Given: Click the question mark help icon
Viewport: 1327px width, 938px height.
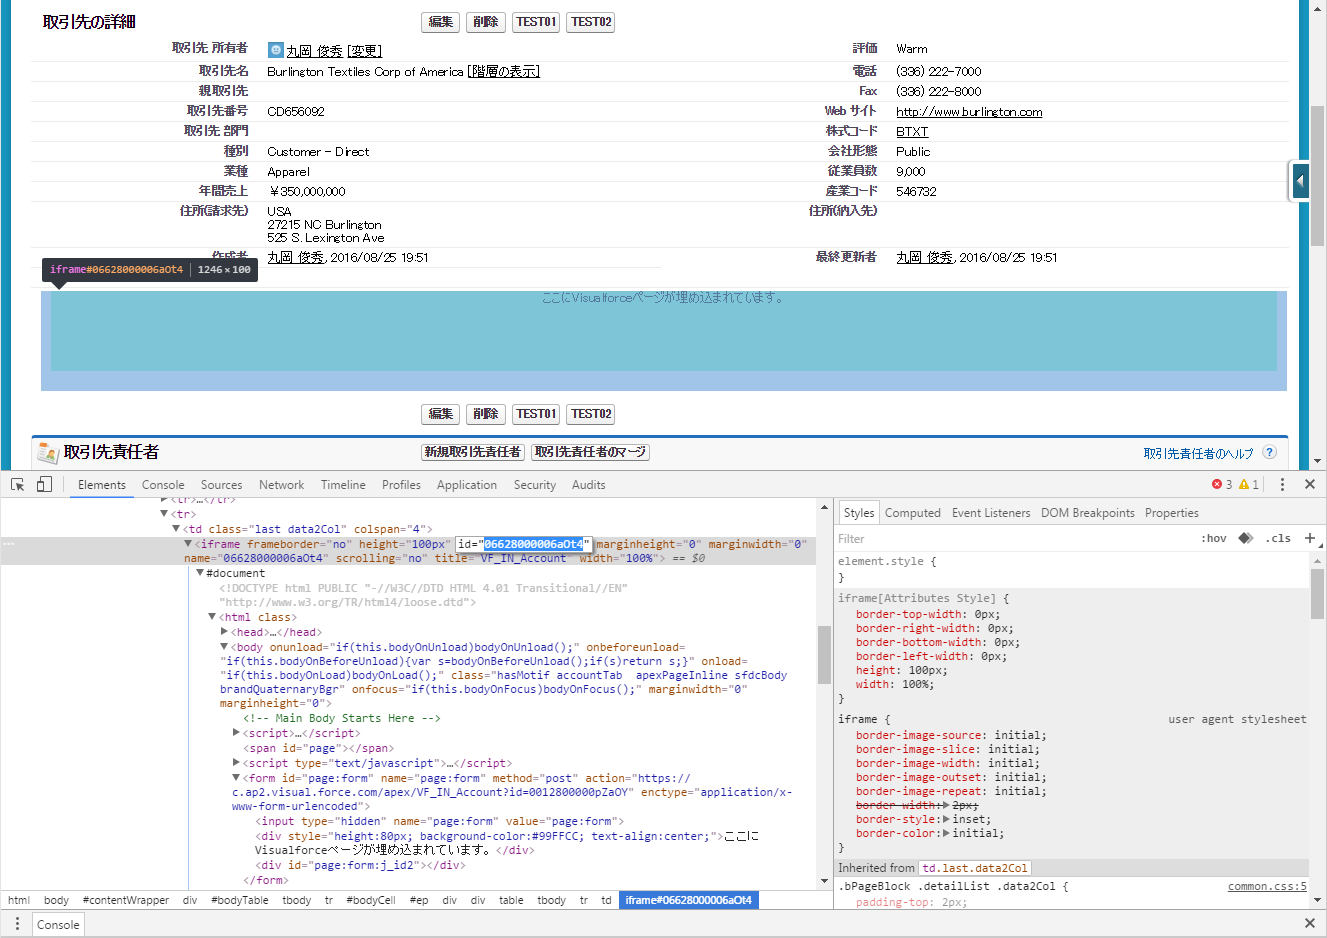Looking at the screenshot, I should tap(1269, 452).
